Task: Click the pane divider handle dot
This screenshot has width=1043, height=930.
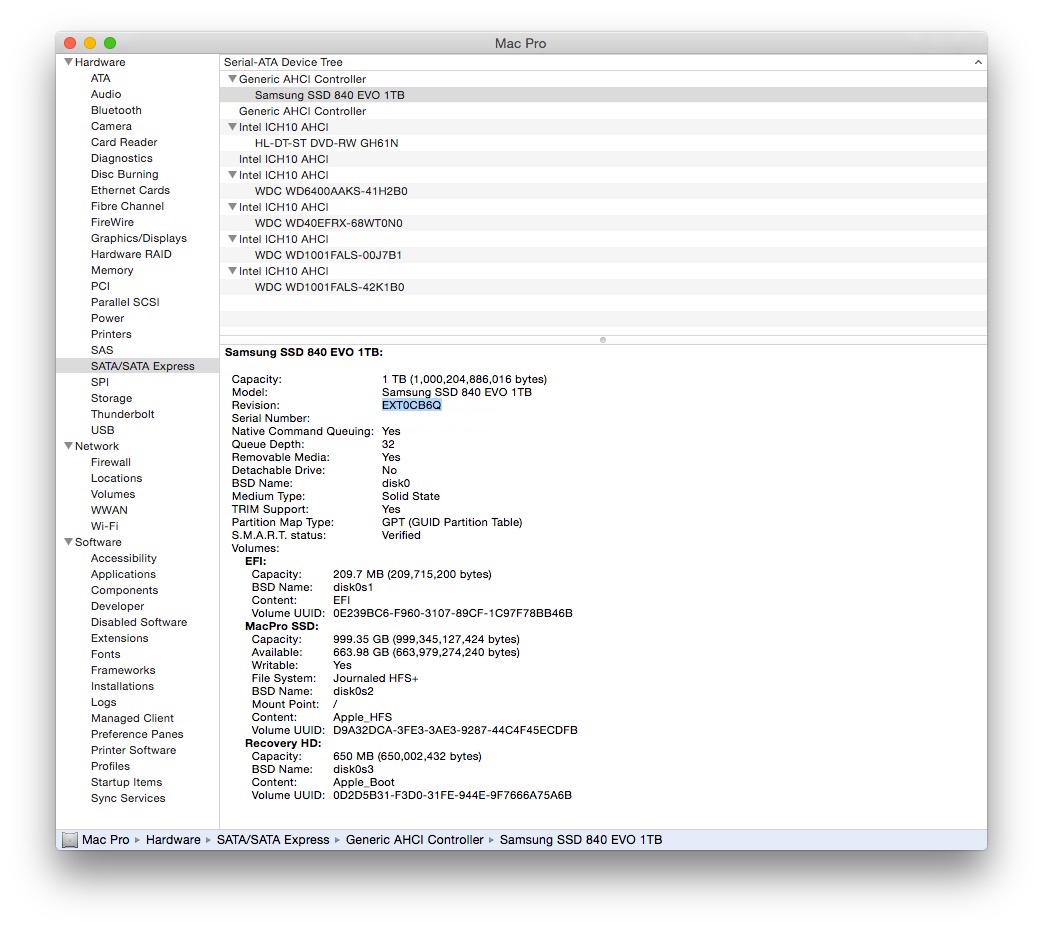Action: [603, 340]
